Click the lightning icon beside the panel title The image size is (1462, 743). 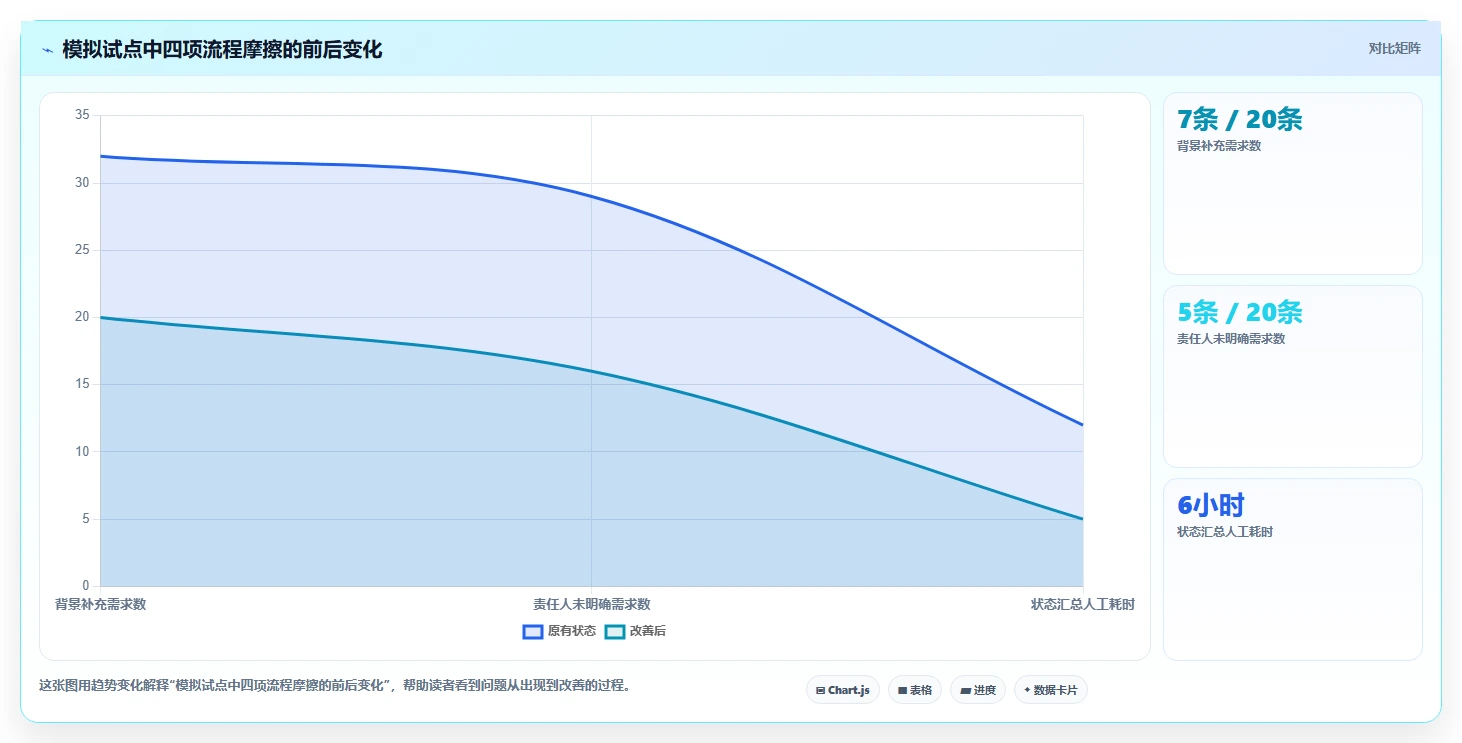tap(47, 50)
